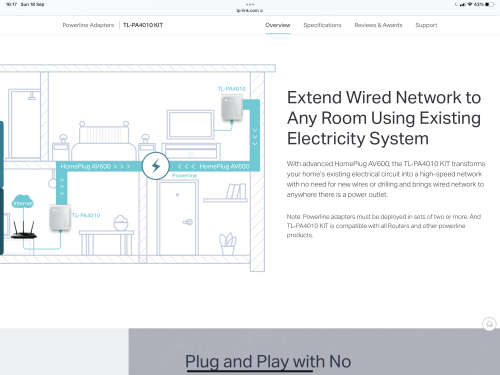Screen dimensions: 500x375
Task: Tap the chat support floating icon
Action: click(x=489, y=324)
